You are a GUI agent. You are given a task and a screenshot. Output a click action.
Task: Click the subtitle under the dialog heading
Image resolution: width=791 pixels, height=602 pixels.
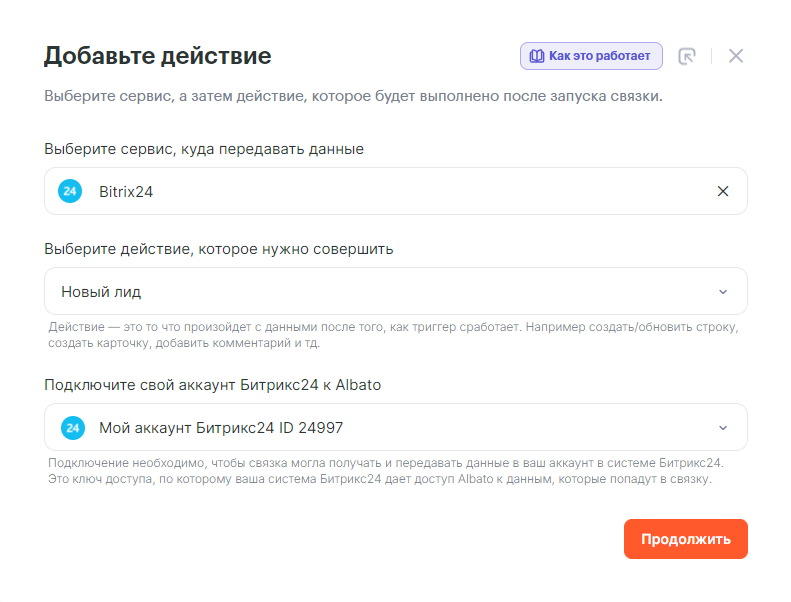coord(353,97)
